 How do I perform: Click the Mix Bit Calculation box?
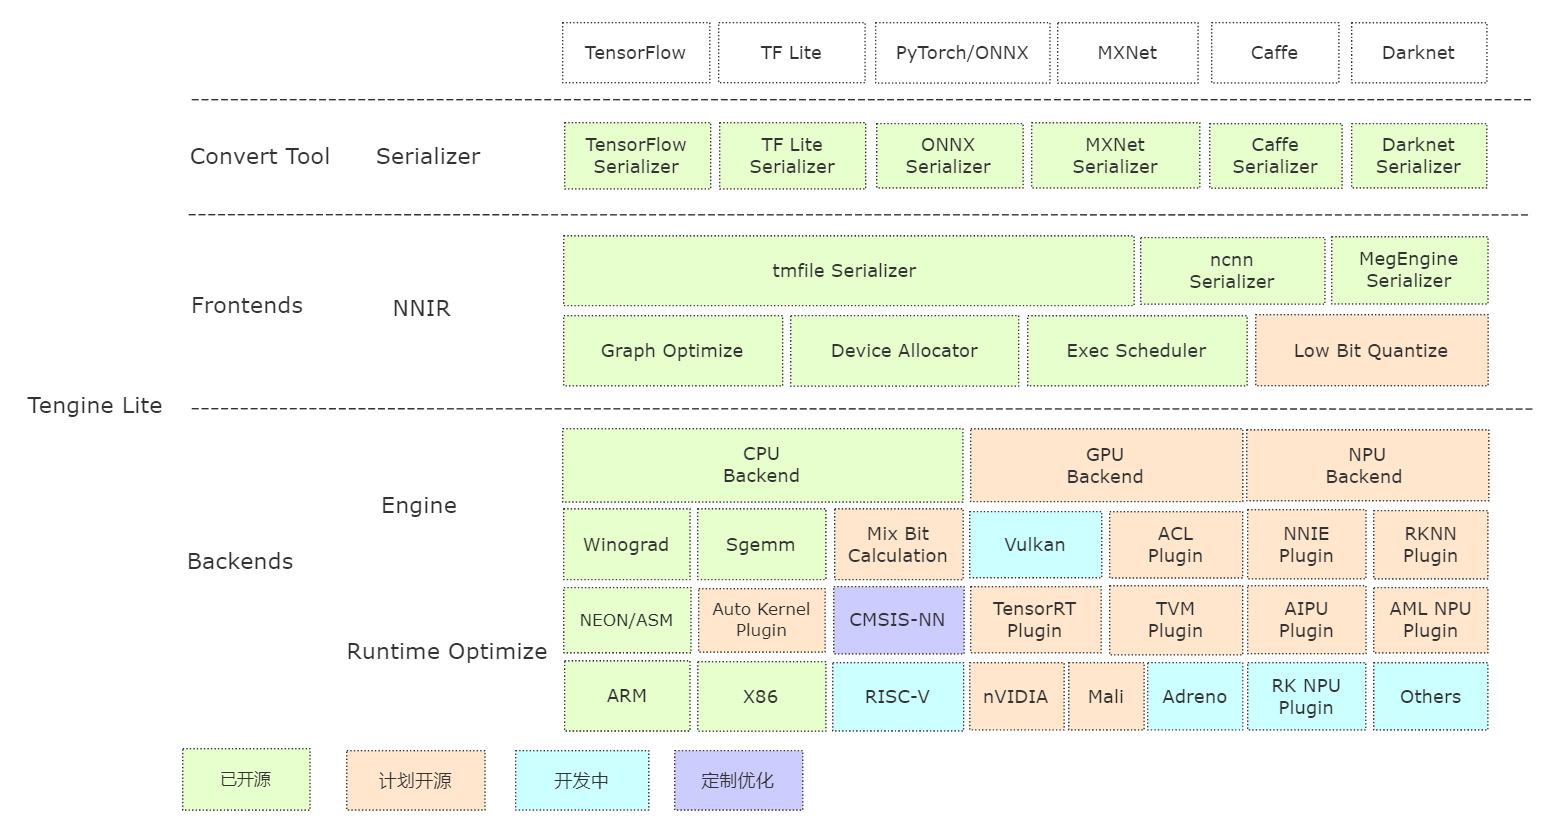(x=898, y=545)
